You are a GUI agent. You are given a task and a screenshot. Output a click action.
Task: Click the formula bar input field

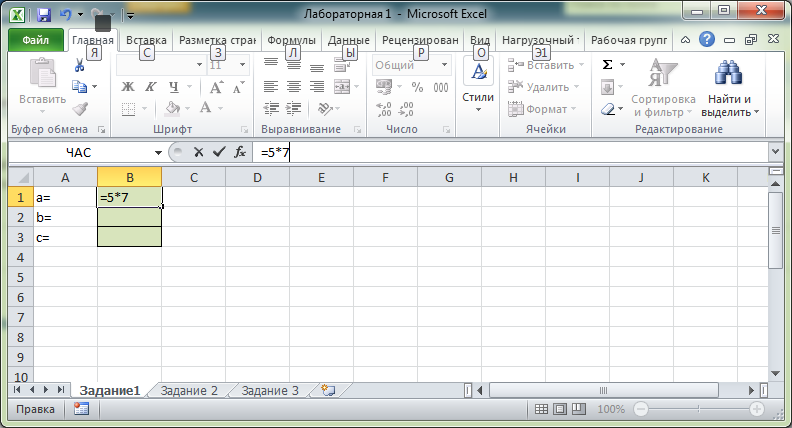pos(510,152)
